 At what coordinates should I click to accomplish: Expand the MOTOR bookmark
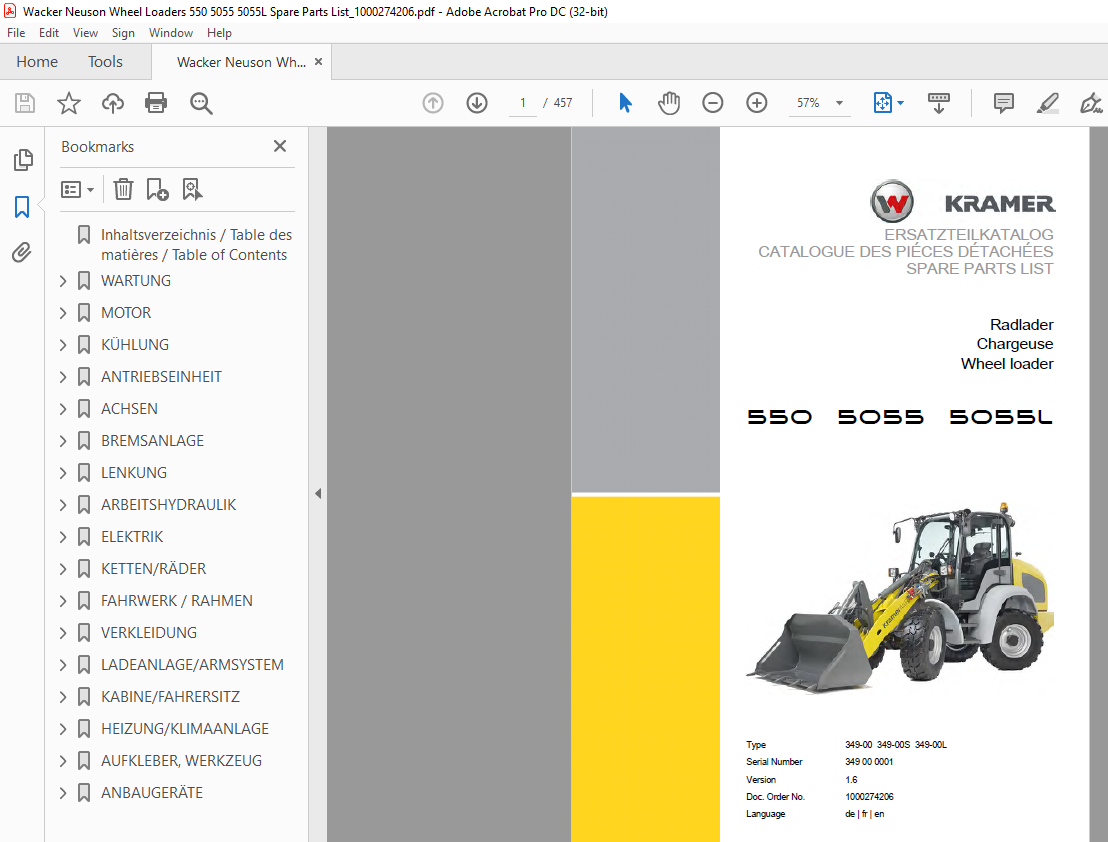pyautogui.click(x=63, y=313)
